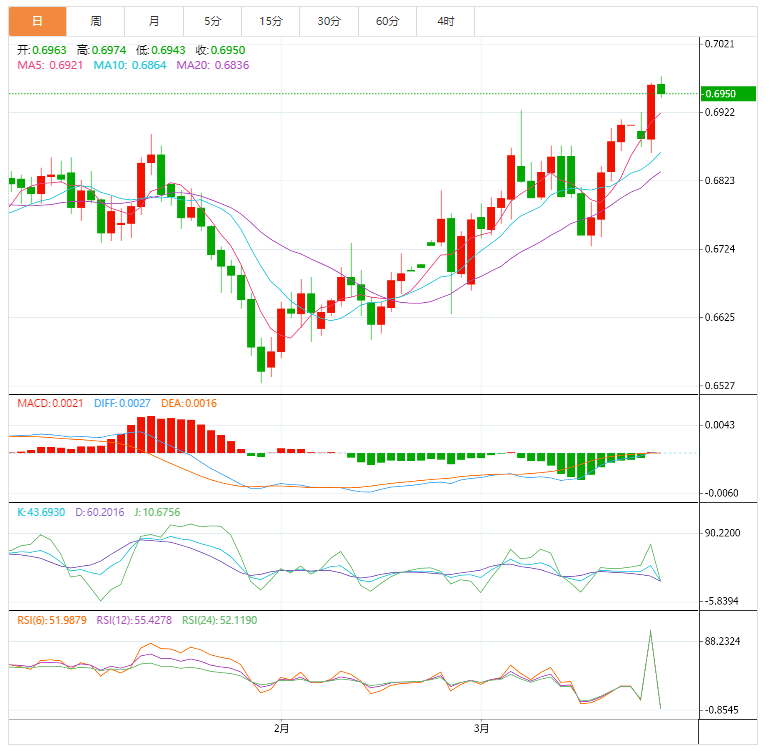
Task: Switch to the weekly 周 tab
Action: click(96, 21)
